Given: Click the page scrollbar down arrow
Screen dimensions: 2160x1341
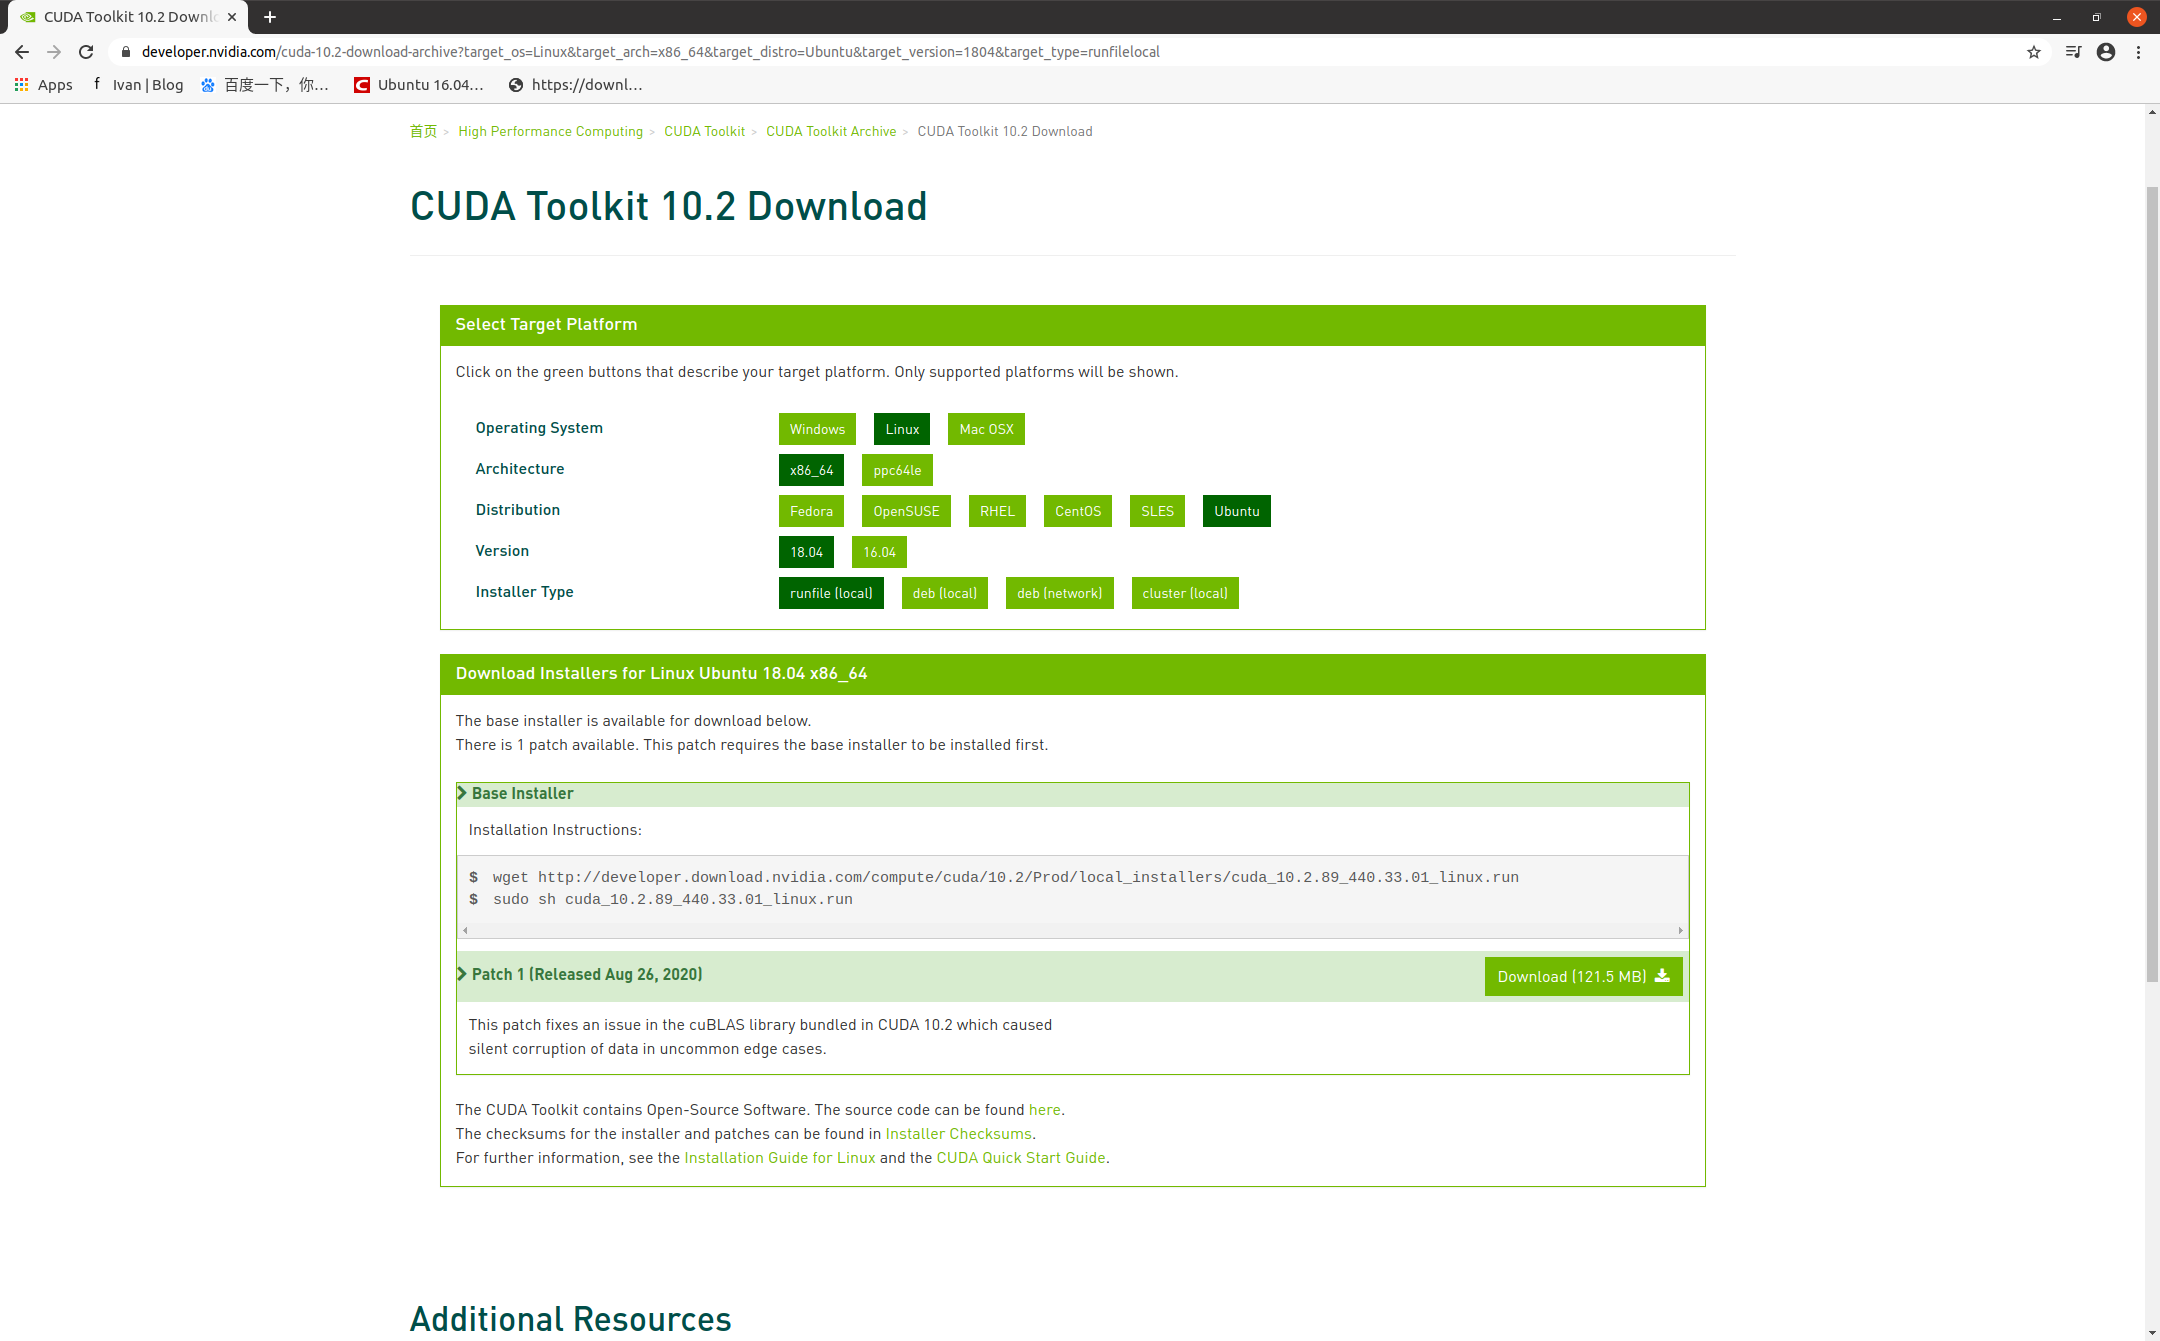Looking at the screenshot, I should (x=2152, y=1333).
